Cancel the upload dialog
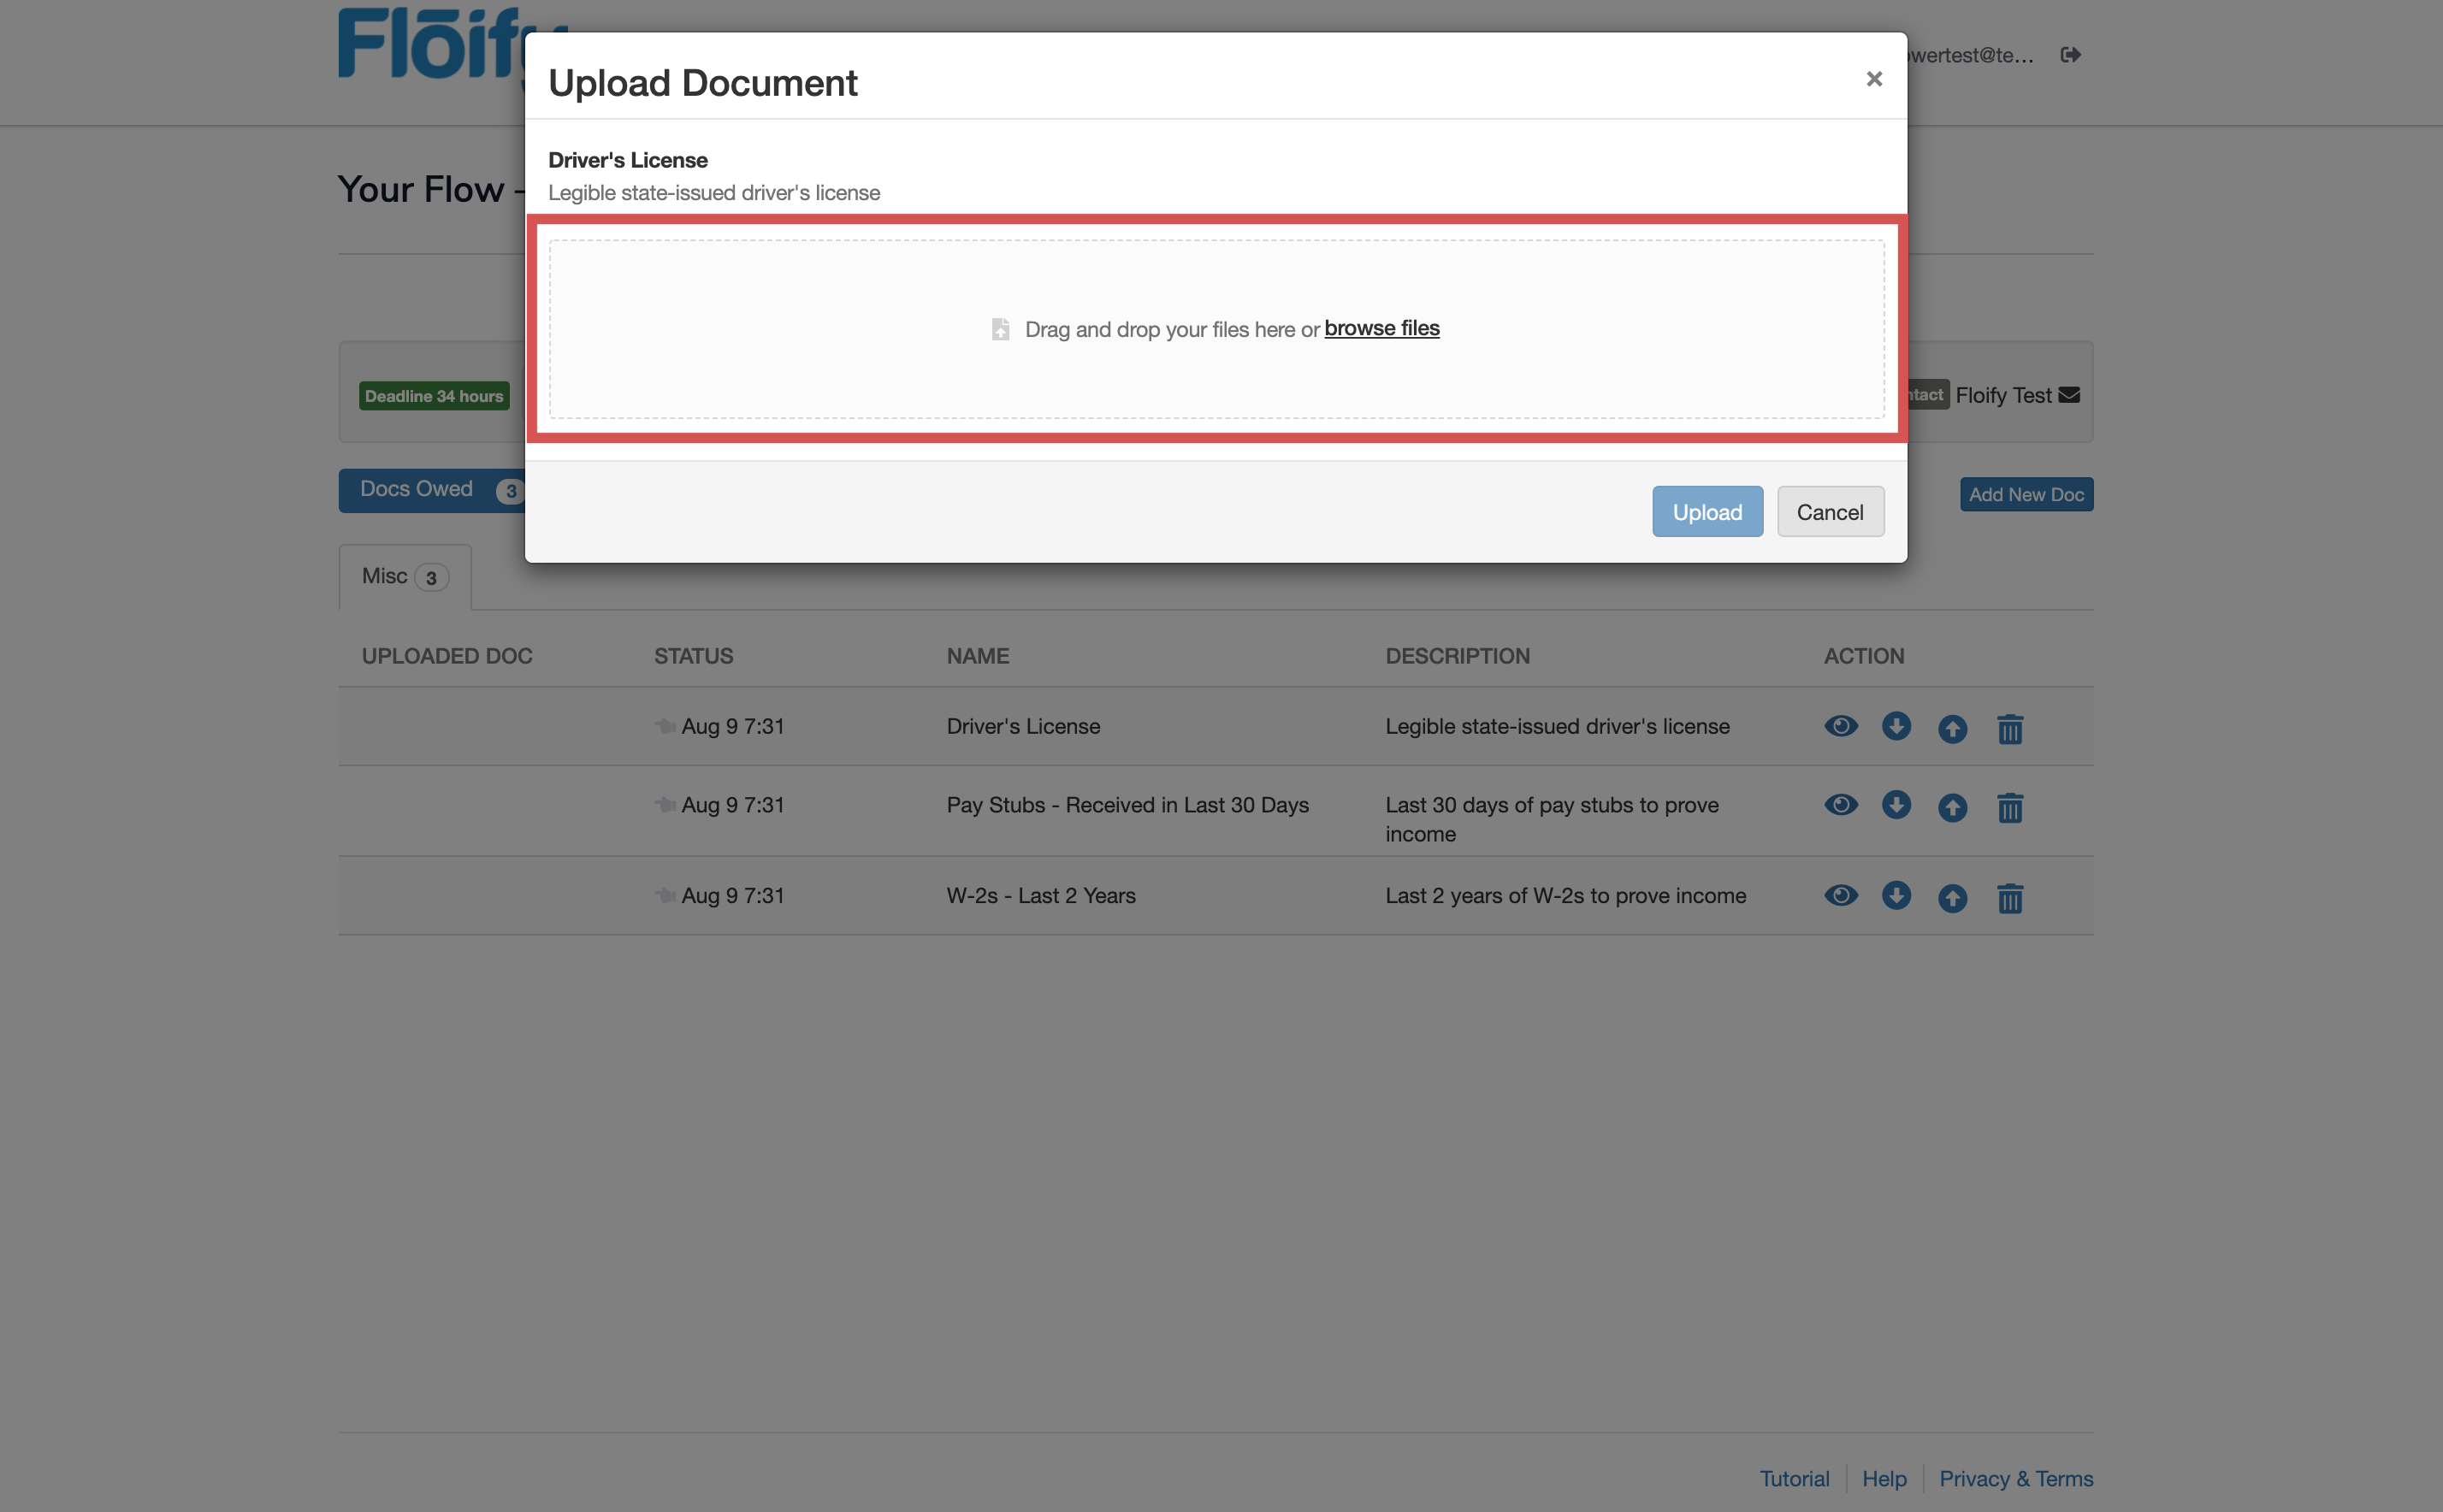The image size is (2443, 1512). 1829,512
